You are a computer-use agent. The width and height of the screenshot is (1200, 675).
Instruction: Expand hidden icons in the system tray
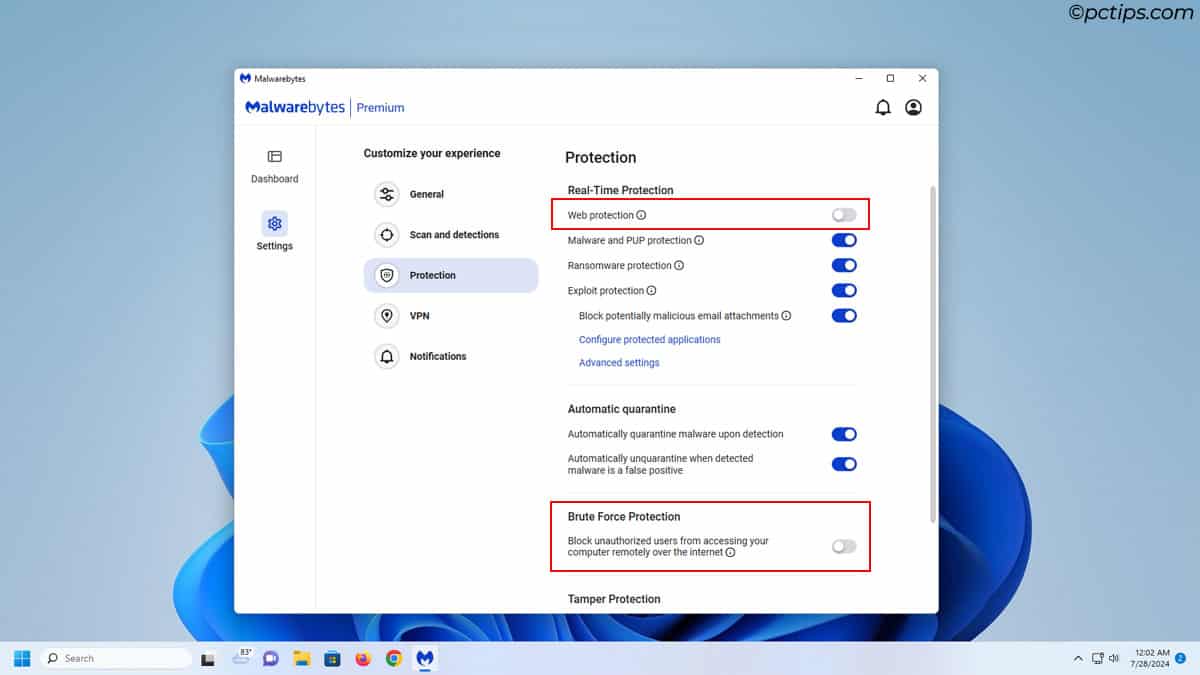[x=1078, y=658]
